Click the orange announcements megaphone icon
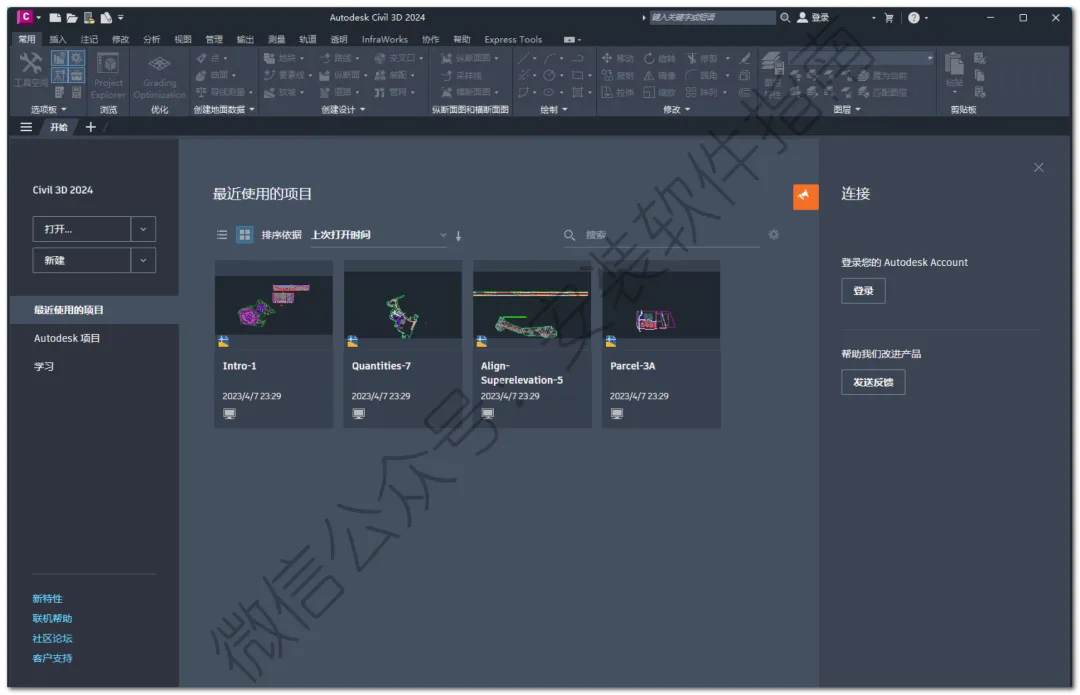This screenshot has height=695, width=1080. (805, 196)
